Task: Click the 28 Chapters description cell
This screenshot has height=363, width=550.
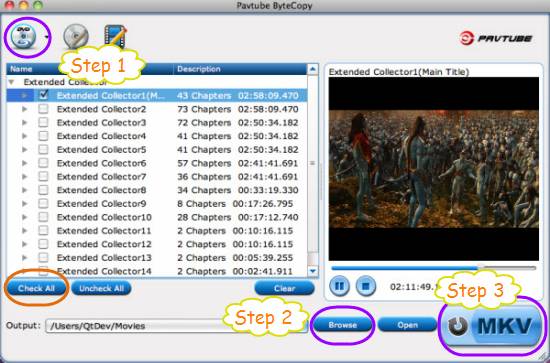Action: coord(204,217)
